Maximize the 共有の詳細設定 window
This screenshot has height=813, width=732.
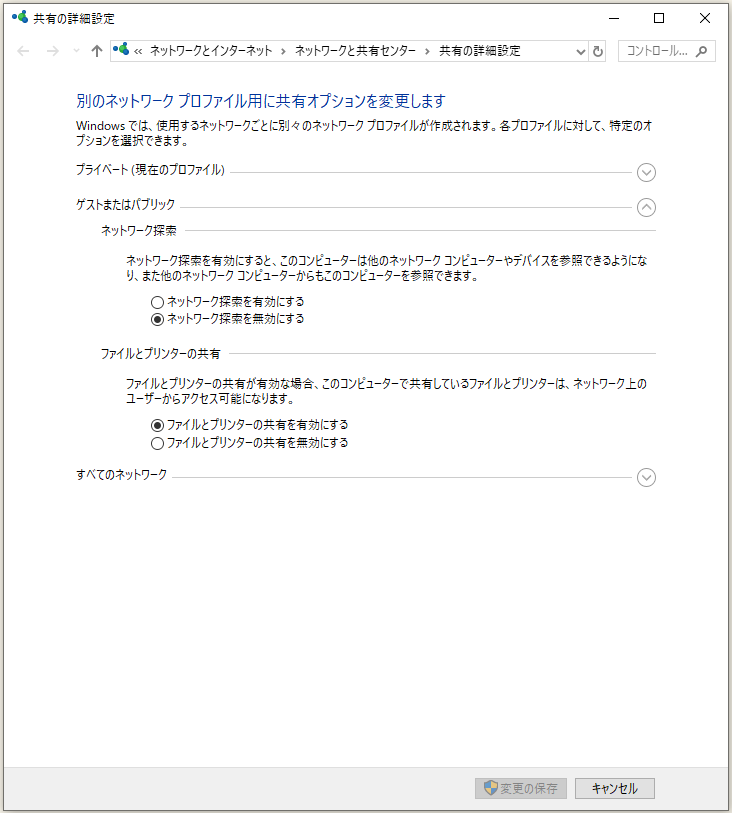coord(659,18)
